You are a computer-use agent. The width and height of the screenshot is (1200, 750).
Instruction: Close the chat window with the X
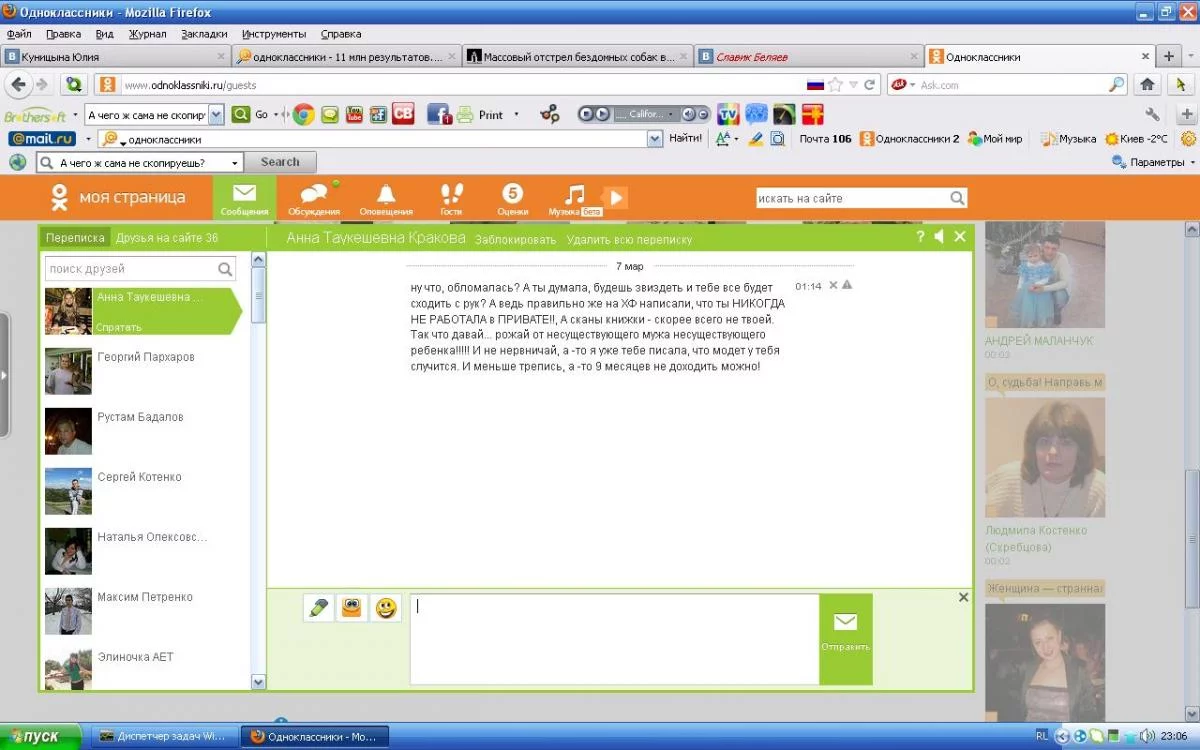960,237
